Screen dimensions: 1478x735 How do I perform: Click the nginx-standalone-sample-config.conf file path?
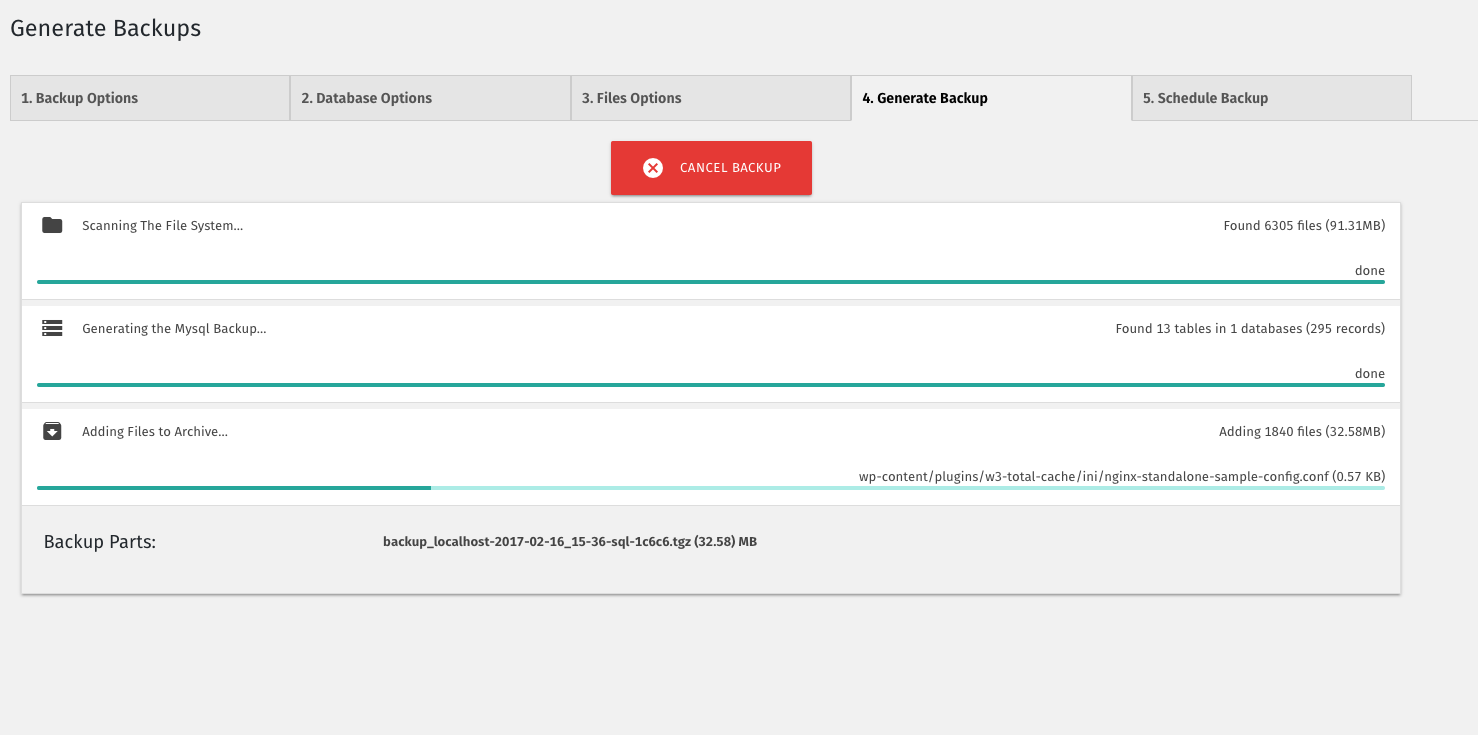click(1122, 477)
